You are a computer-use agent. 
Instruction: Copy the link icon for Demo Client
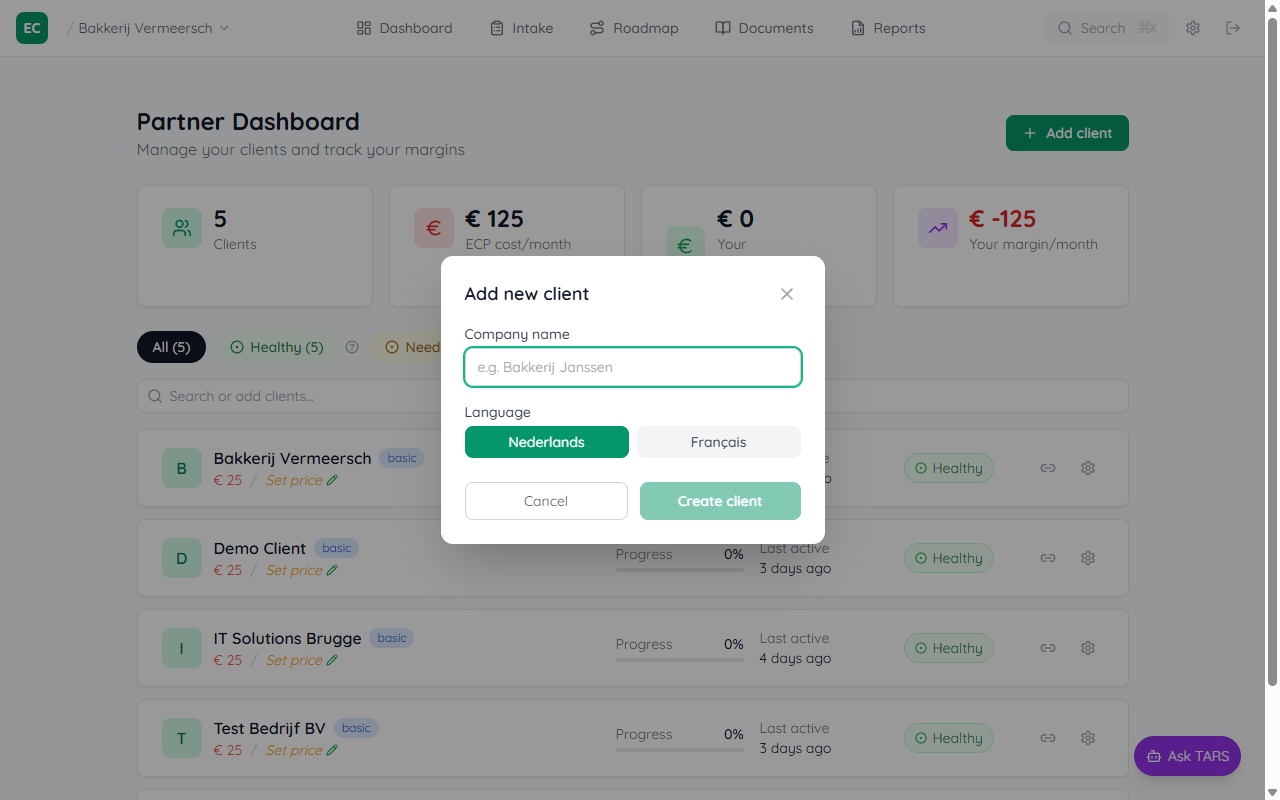point(1047,558)
